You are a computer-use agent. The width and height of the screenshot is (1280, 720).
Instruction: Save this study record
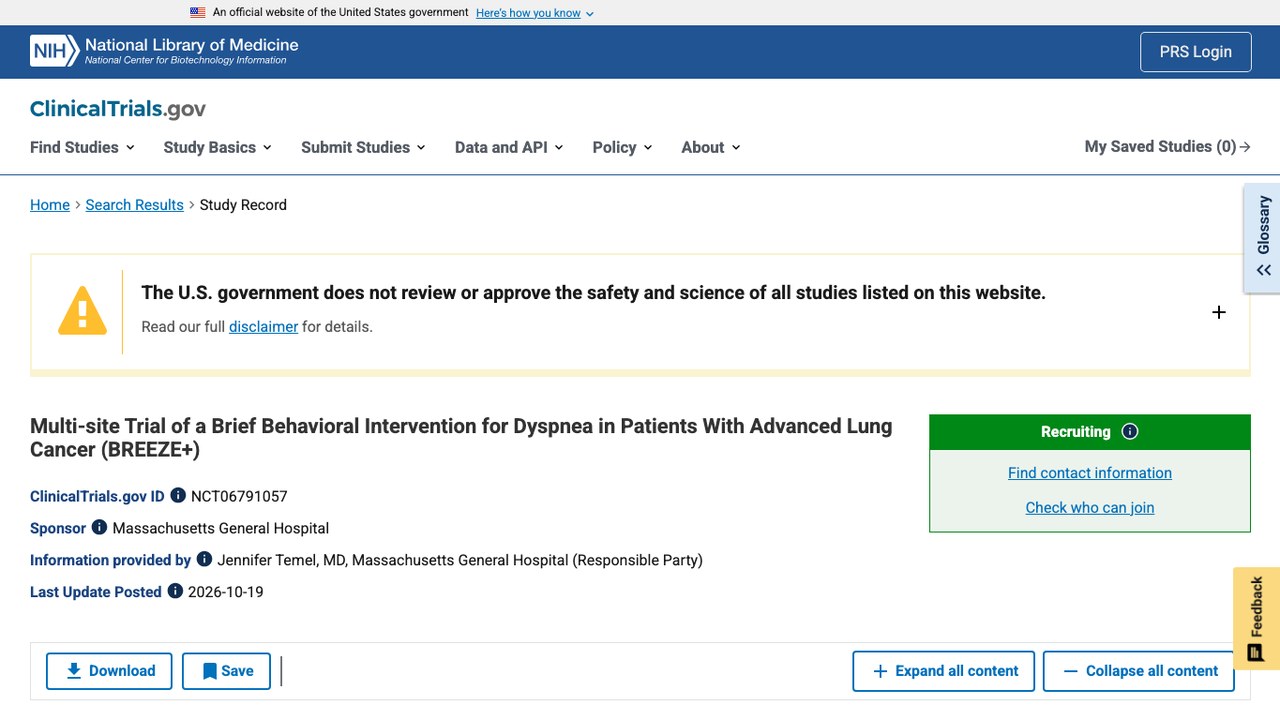tap(227, 671)
